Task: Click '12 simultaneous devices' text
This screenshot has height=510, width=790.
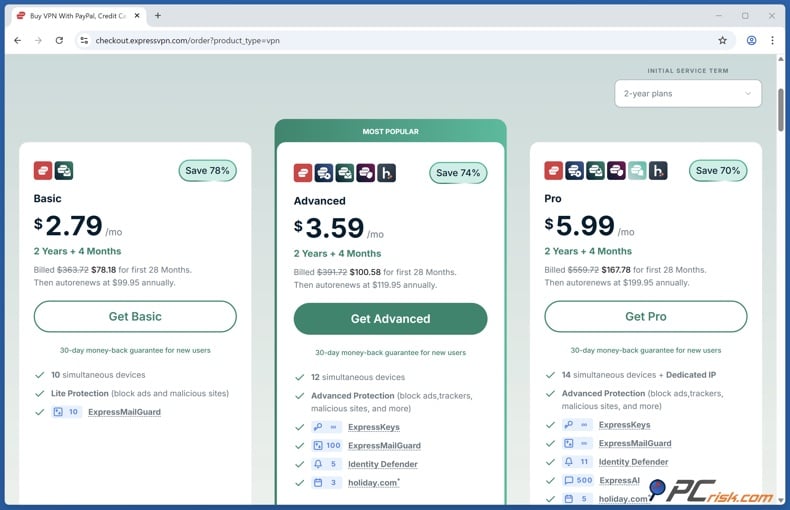Action: pos(358,377)
